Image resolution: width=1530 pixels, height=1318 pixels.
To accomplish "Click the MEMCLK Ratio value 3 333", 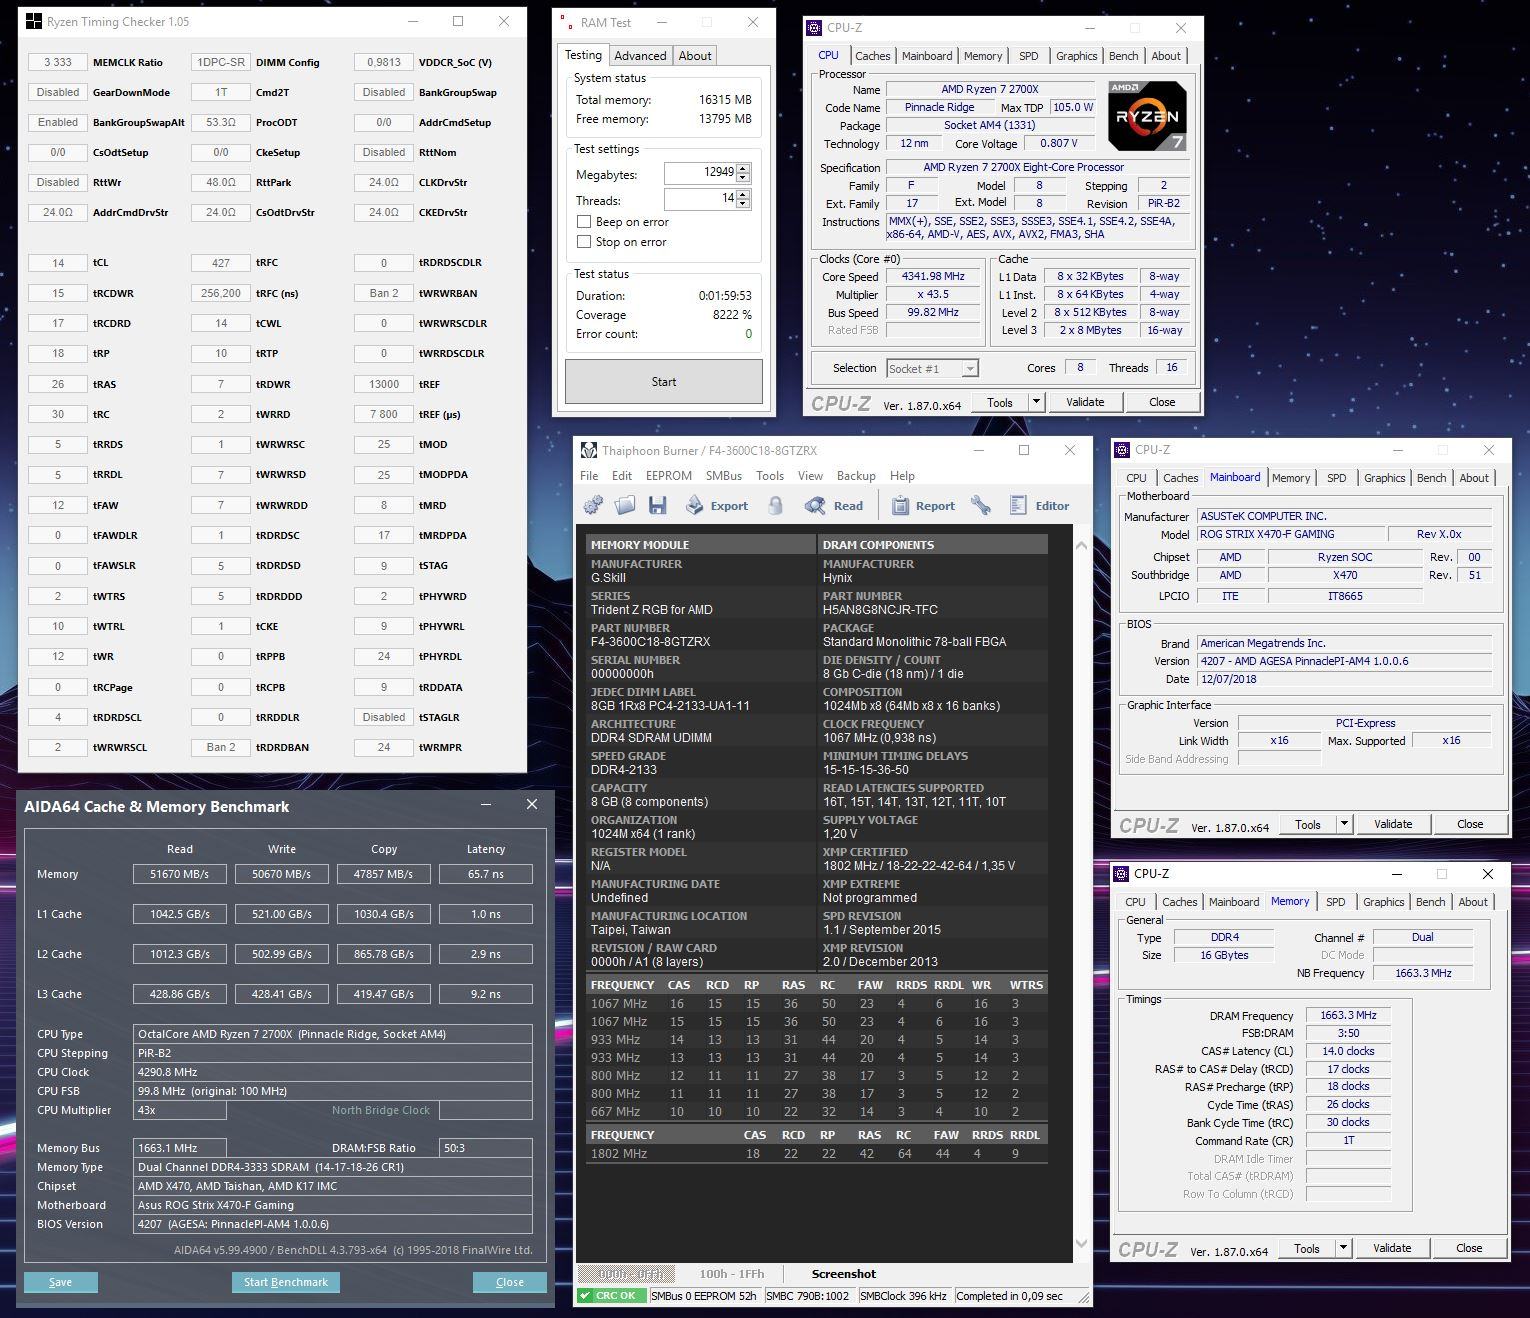I will [58, 62].
